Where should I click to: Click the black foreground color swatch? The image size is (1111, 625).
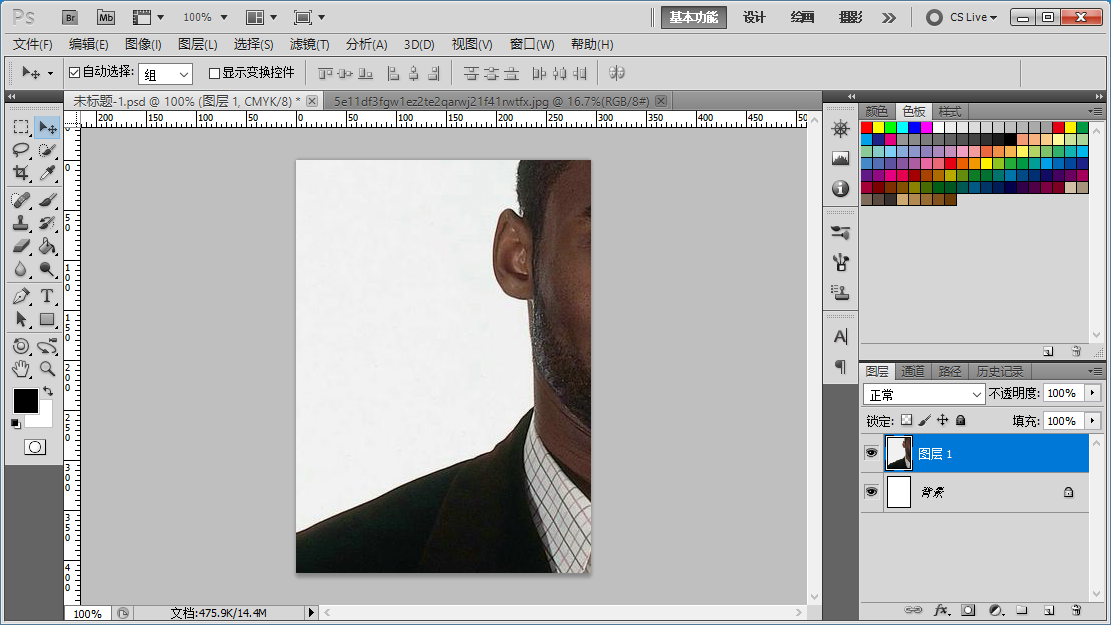pos(25,401)
